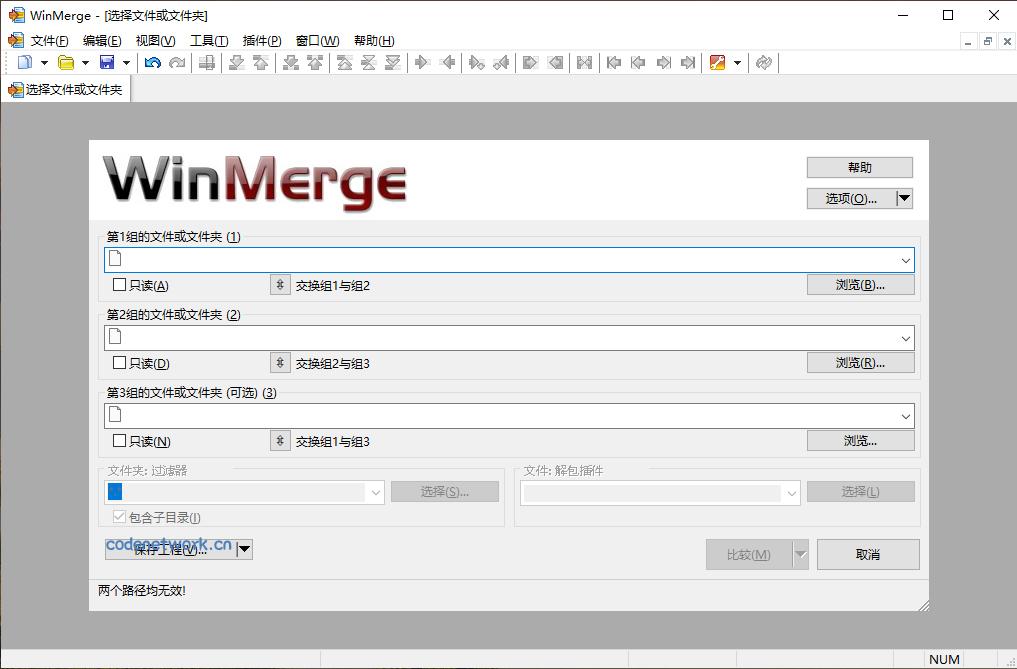Click the Save floppy disk icon
This screenshot has width=1017, height=669.
106,63
